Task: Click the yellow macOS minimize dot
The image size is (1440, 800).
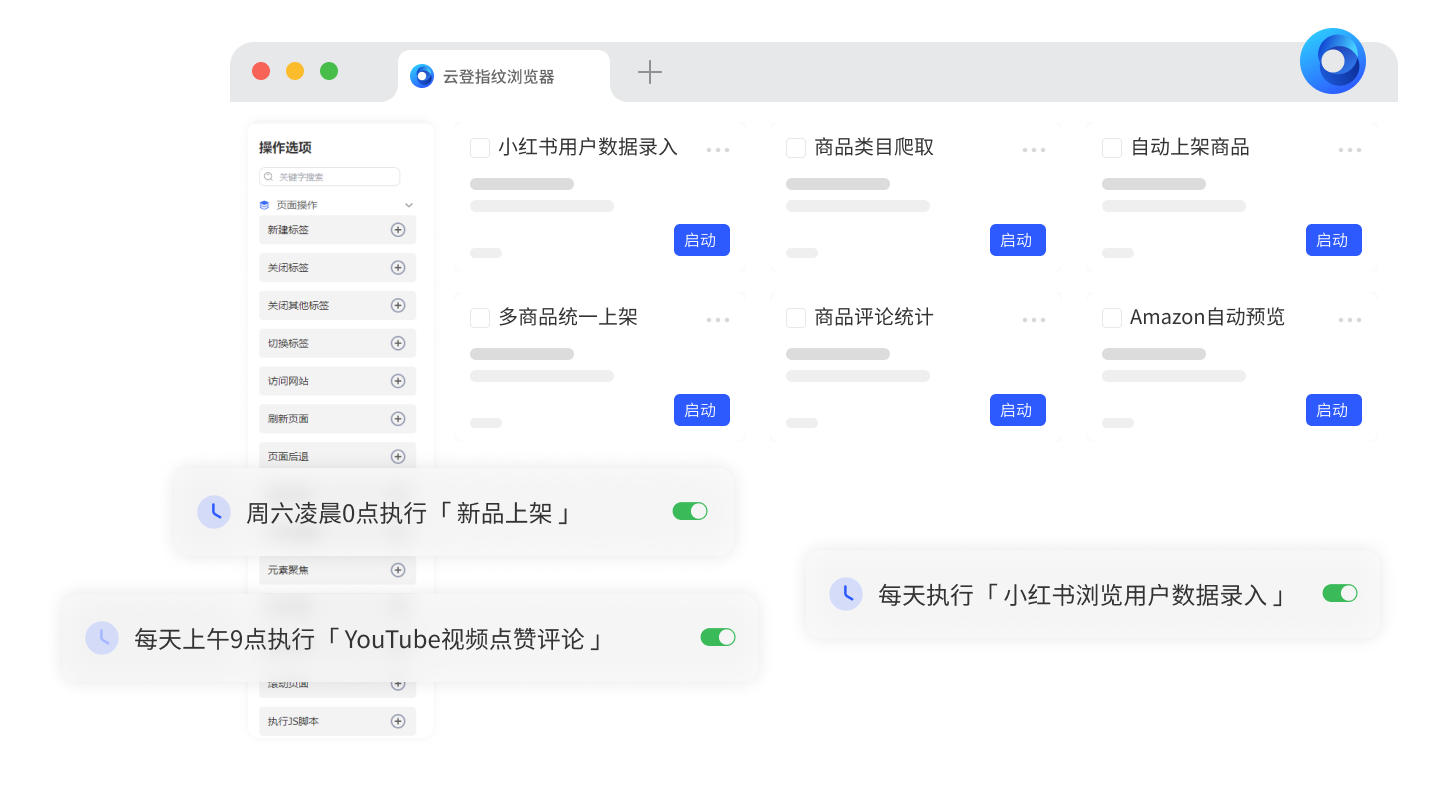Action: (x=295, y=71)
